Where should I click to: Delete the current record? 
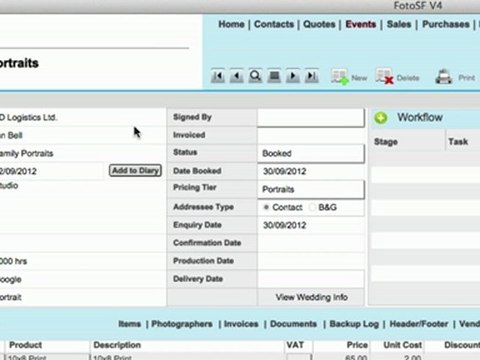[397, 77]
